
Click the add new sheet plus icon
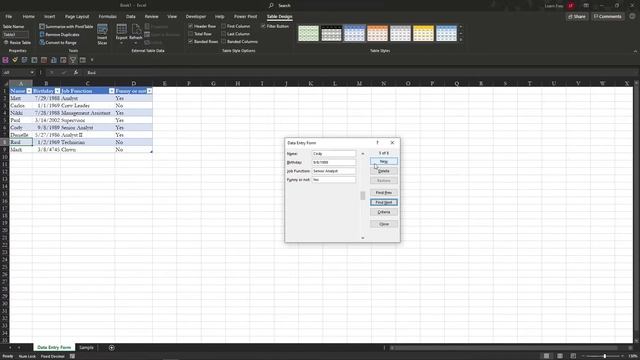point(111,348)
